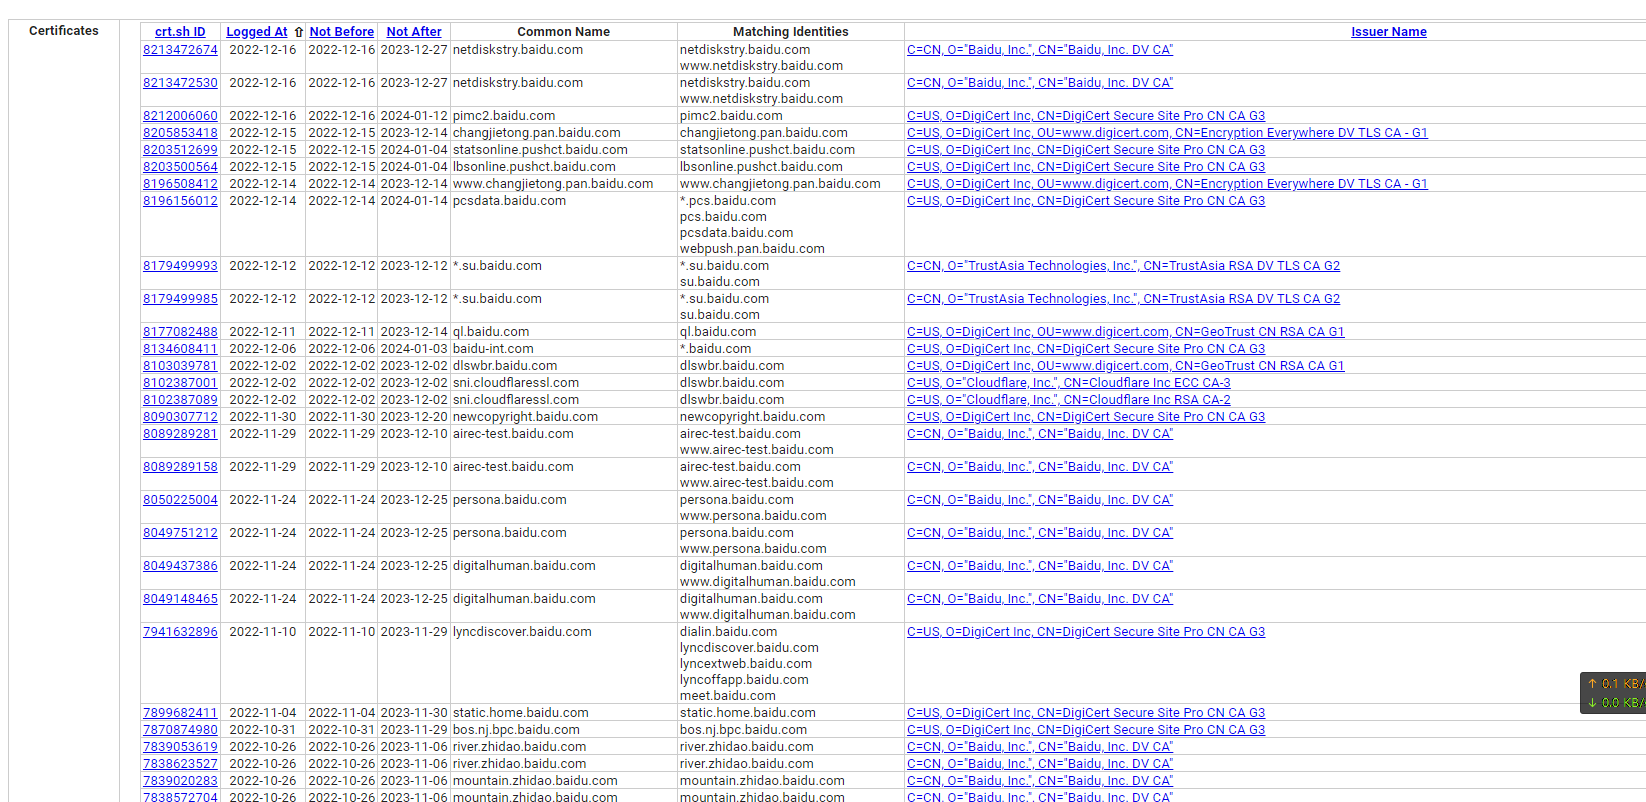Open certificate ID 8089289281
This screenshot has height=802, width=1646.
click(x=180, y=434)
